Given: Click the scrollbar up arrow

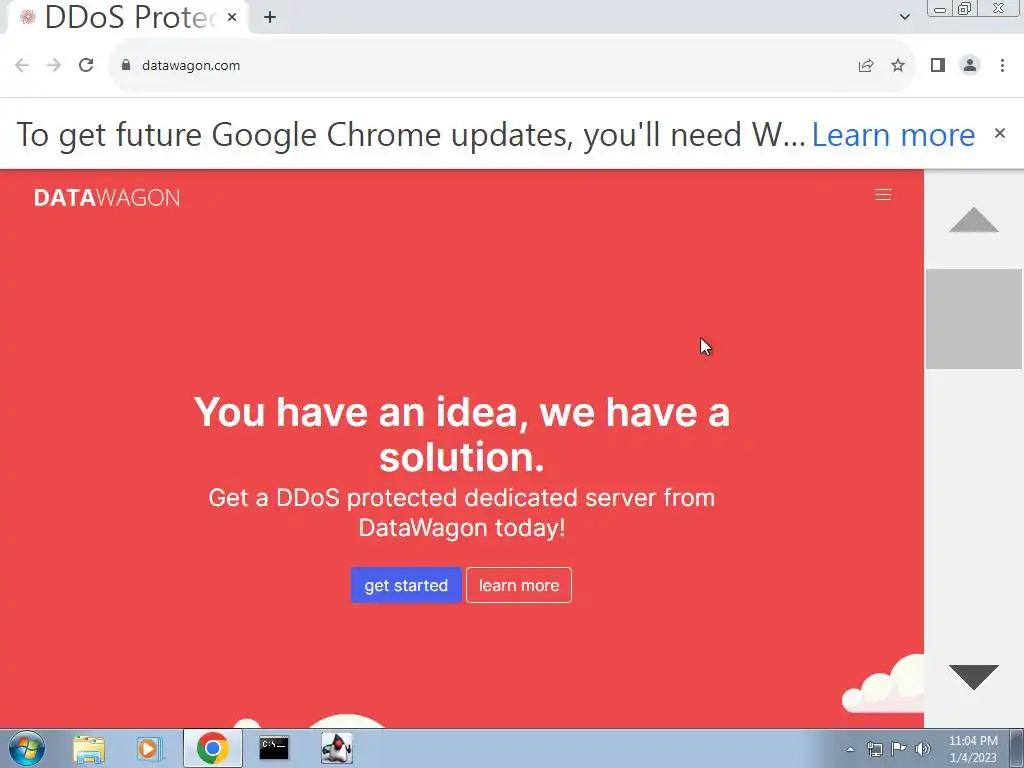Looking at the screenshot, I should coord(974,220).
